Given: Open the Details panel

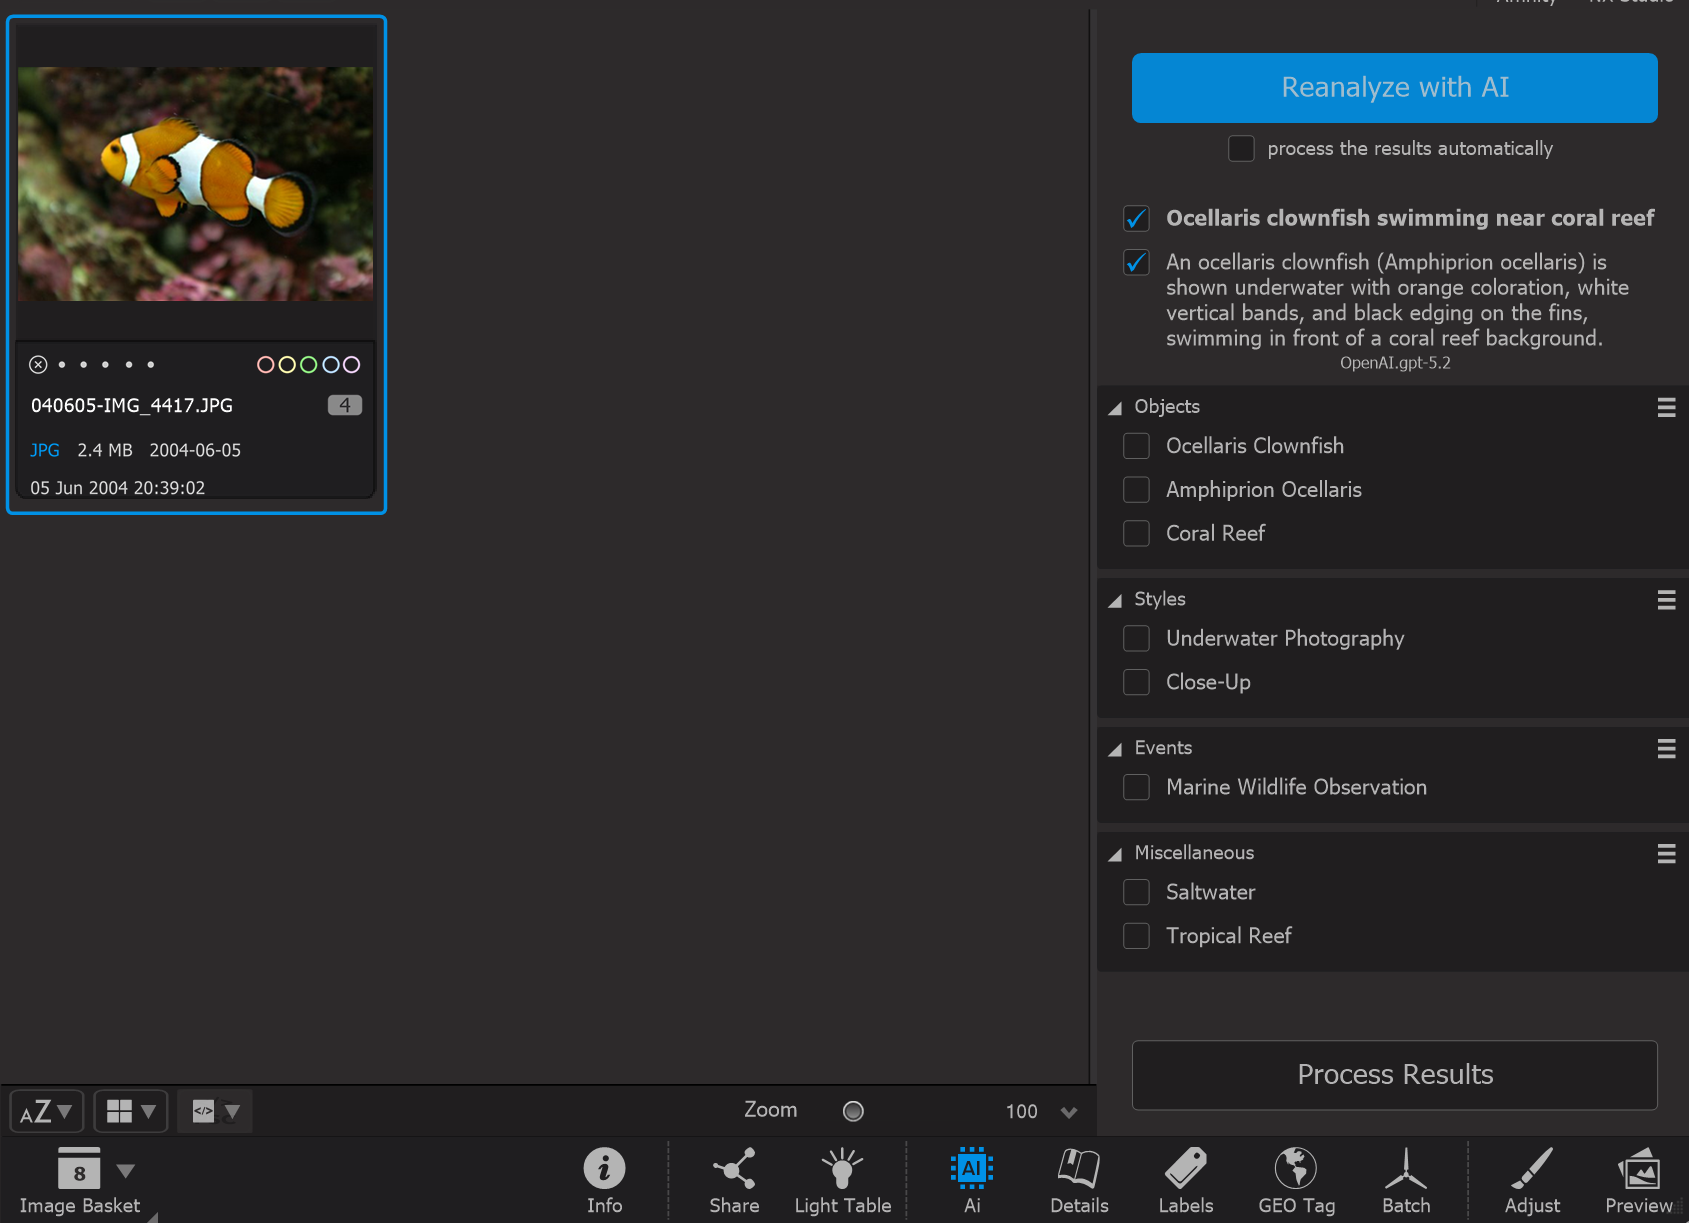Looking at the screenshot, I should (1079, 1180).
